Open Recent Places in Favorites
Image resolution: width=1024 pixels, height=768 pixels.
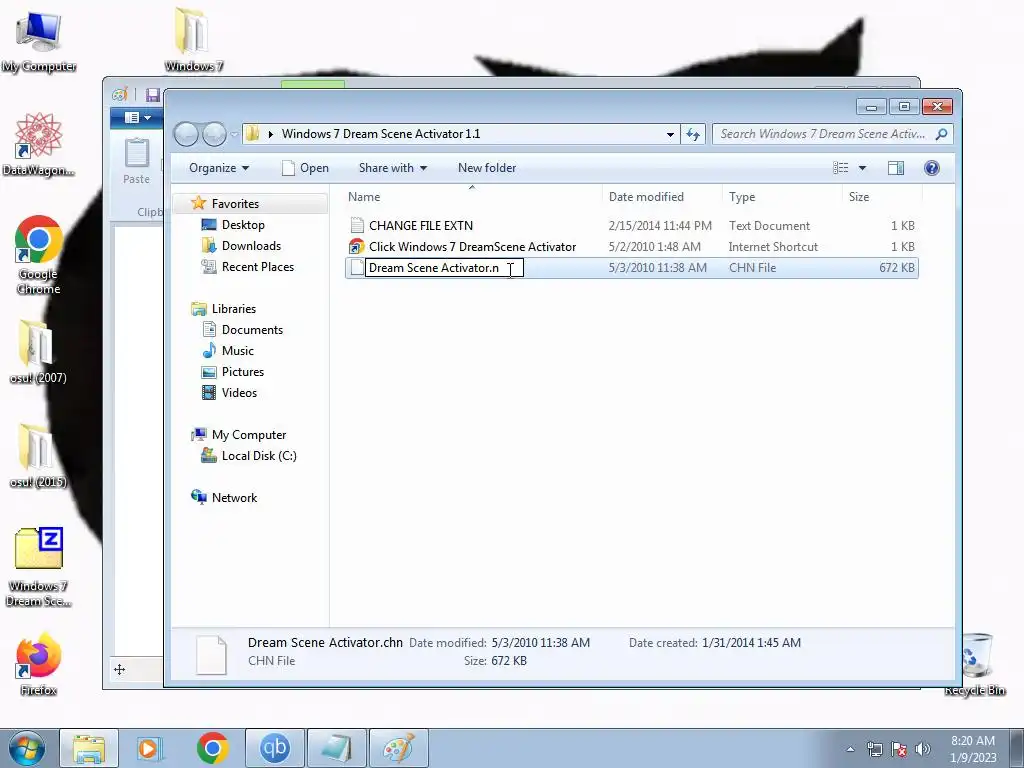click(x=257, y=266)
